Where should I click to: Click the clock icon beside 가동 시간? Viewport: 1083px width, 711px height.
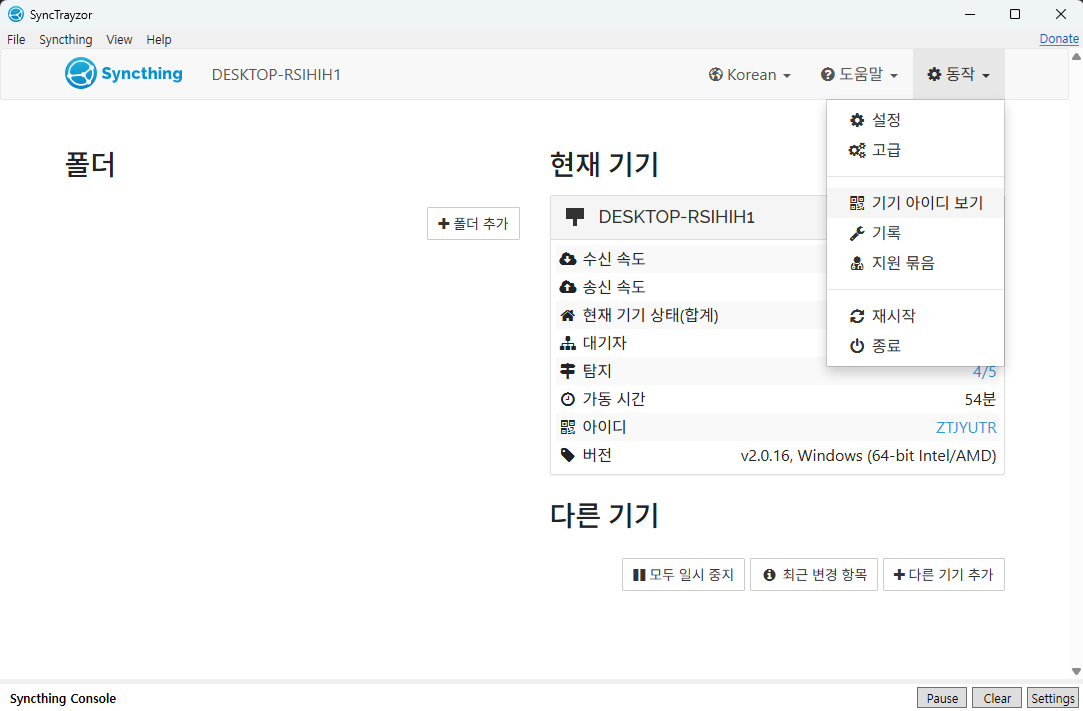tap(568, 399)
